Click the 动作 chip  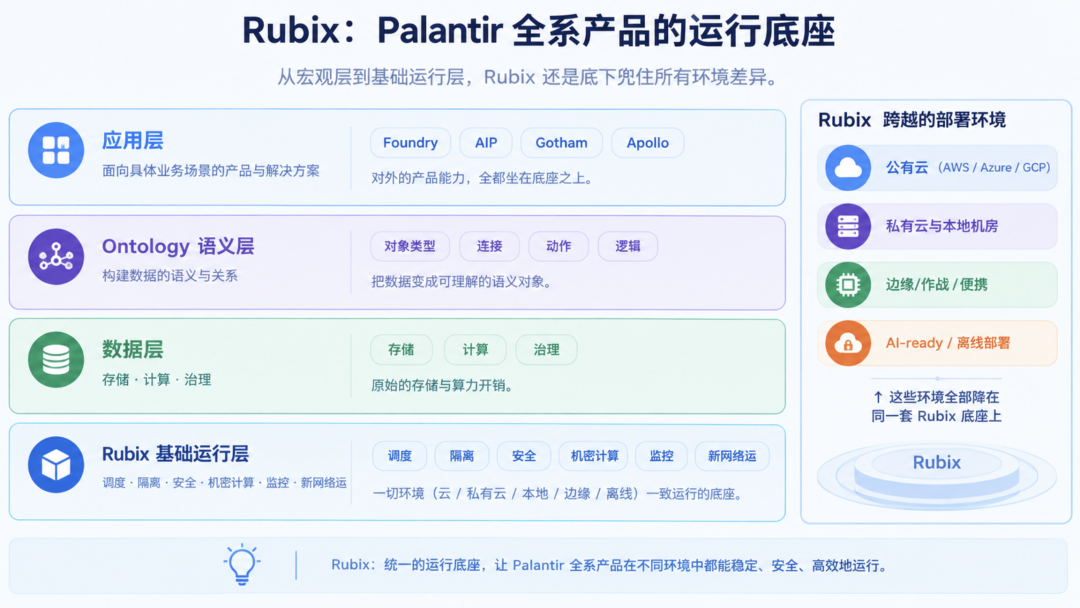[x=559, y=247]
